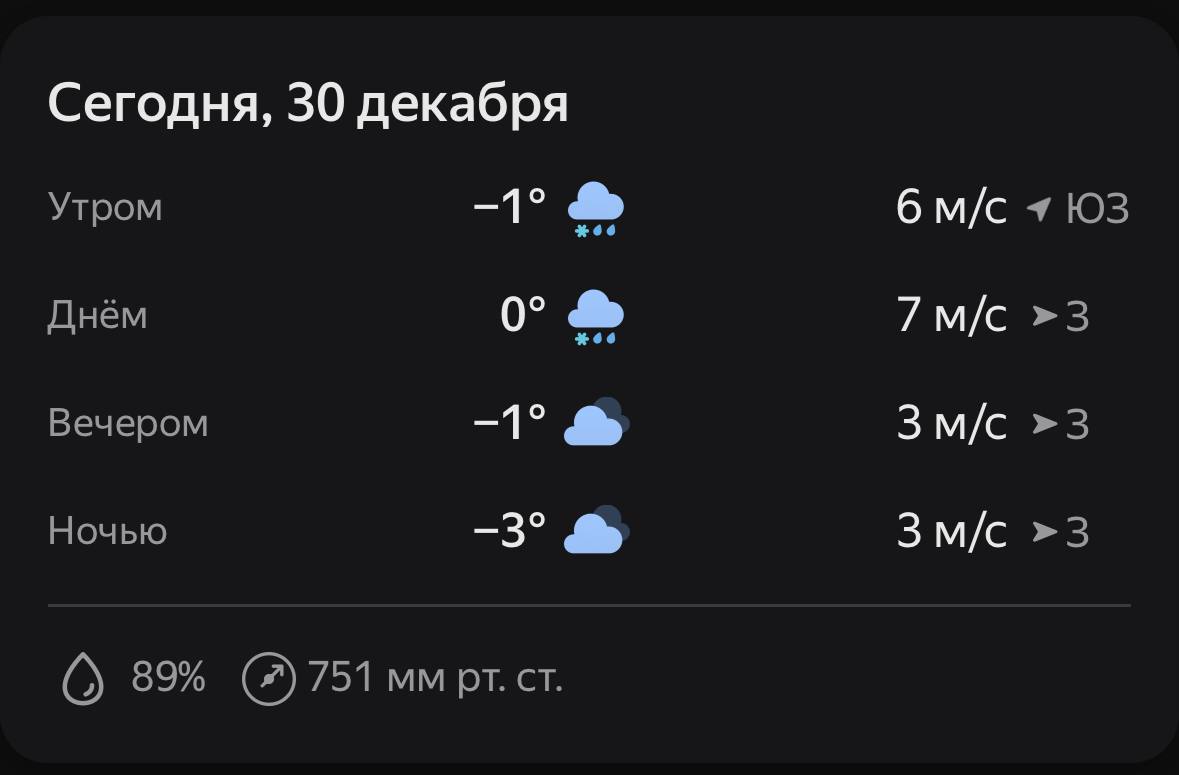Click the evening west wind arrow
Image resolution: width=1179 pixels, height=775 pixels.
click(x=1045, y=424)
